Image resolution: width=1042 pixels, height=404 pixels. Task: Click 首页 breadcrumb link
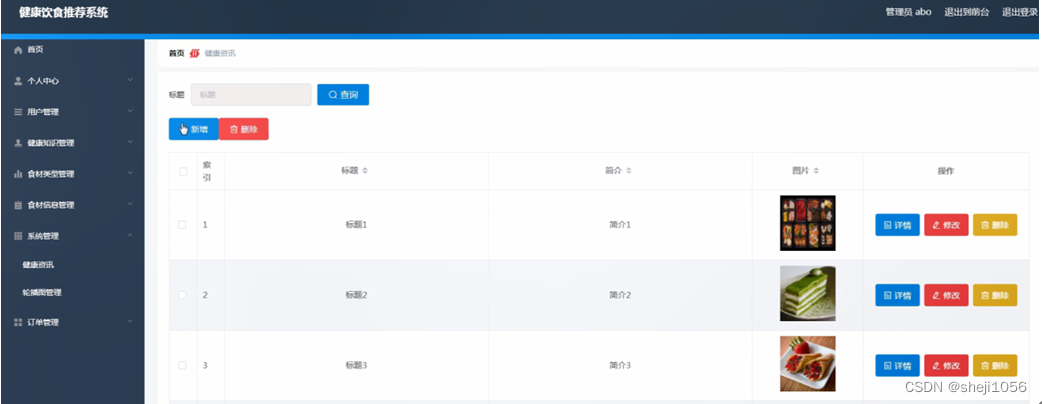tap(177, 53)
